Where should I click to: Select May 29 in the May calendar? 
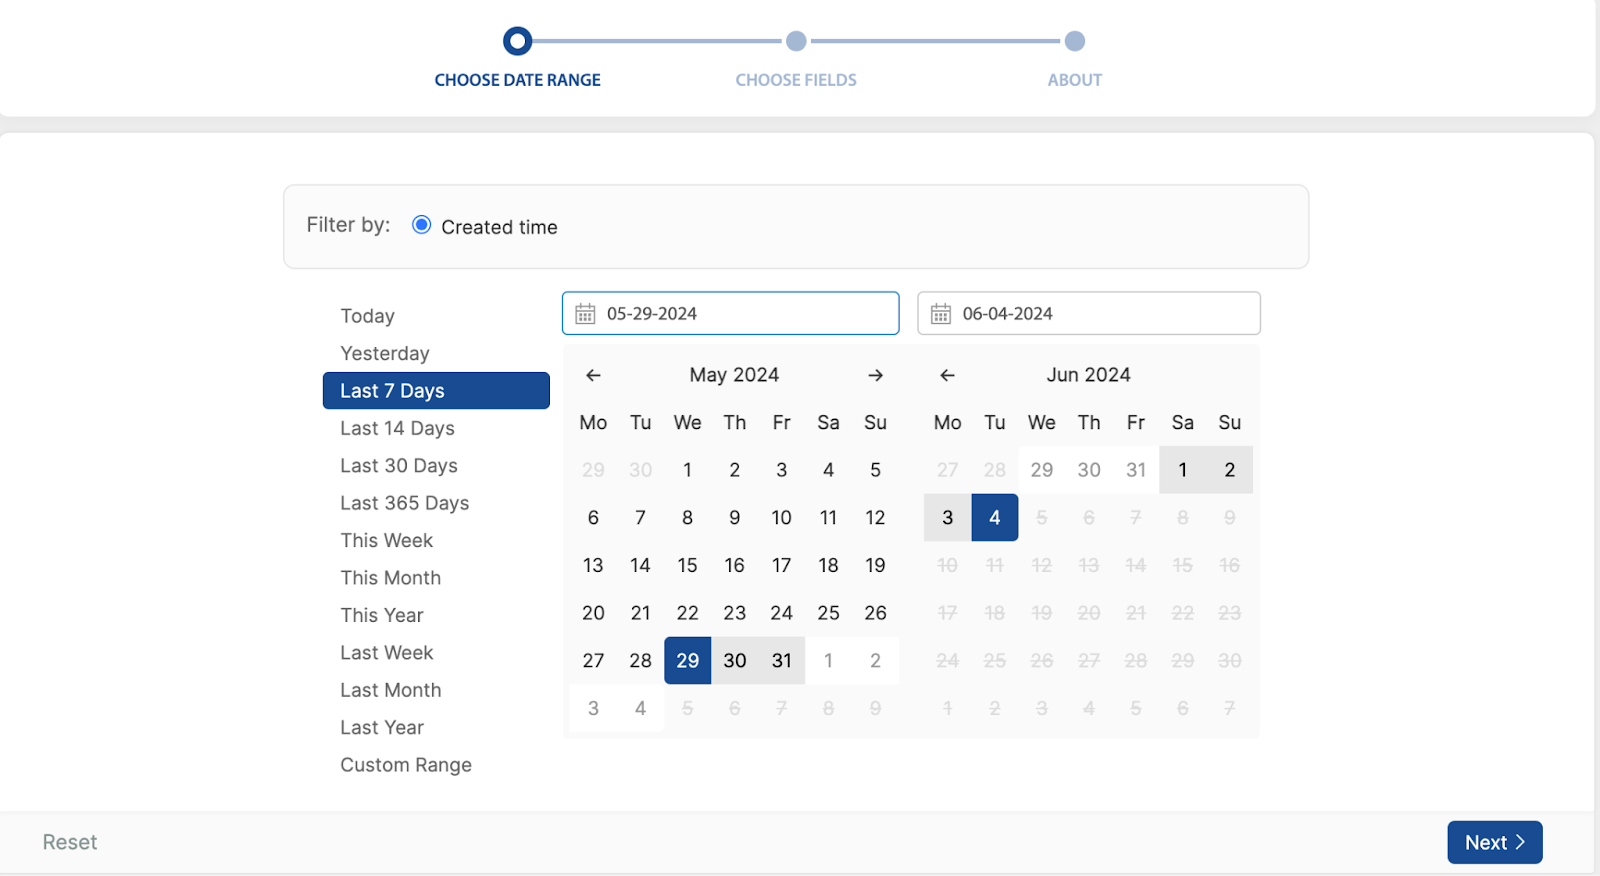[688, 660]
